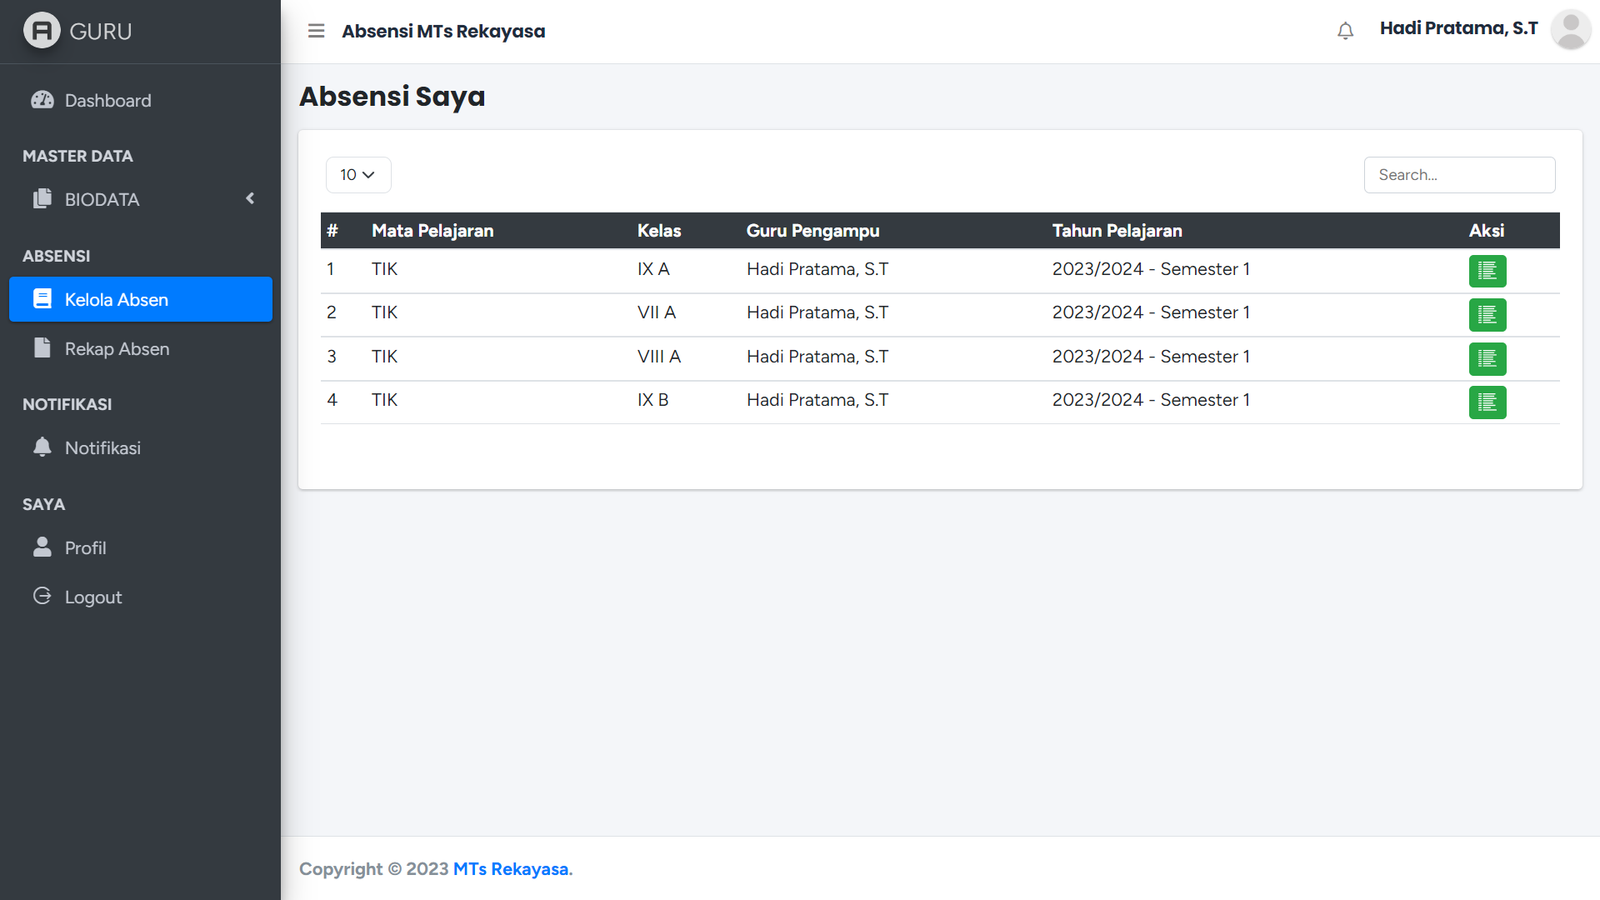Image resolution: width=1600 pixels, height=900 pixels.
Task: Click the hamburger sidebar toggle icon
Action: coord(316,31)
